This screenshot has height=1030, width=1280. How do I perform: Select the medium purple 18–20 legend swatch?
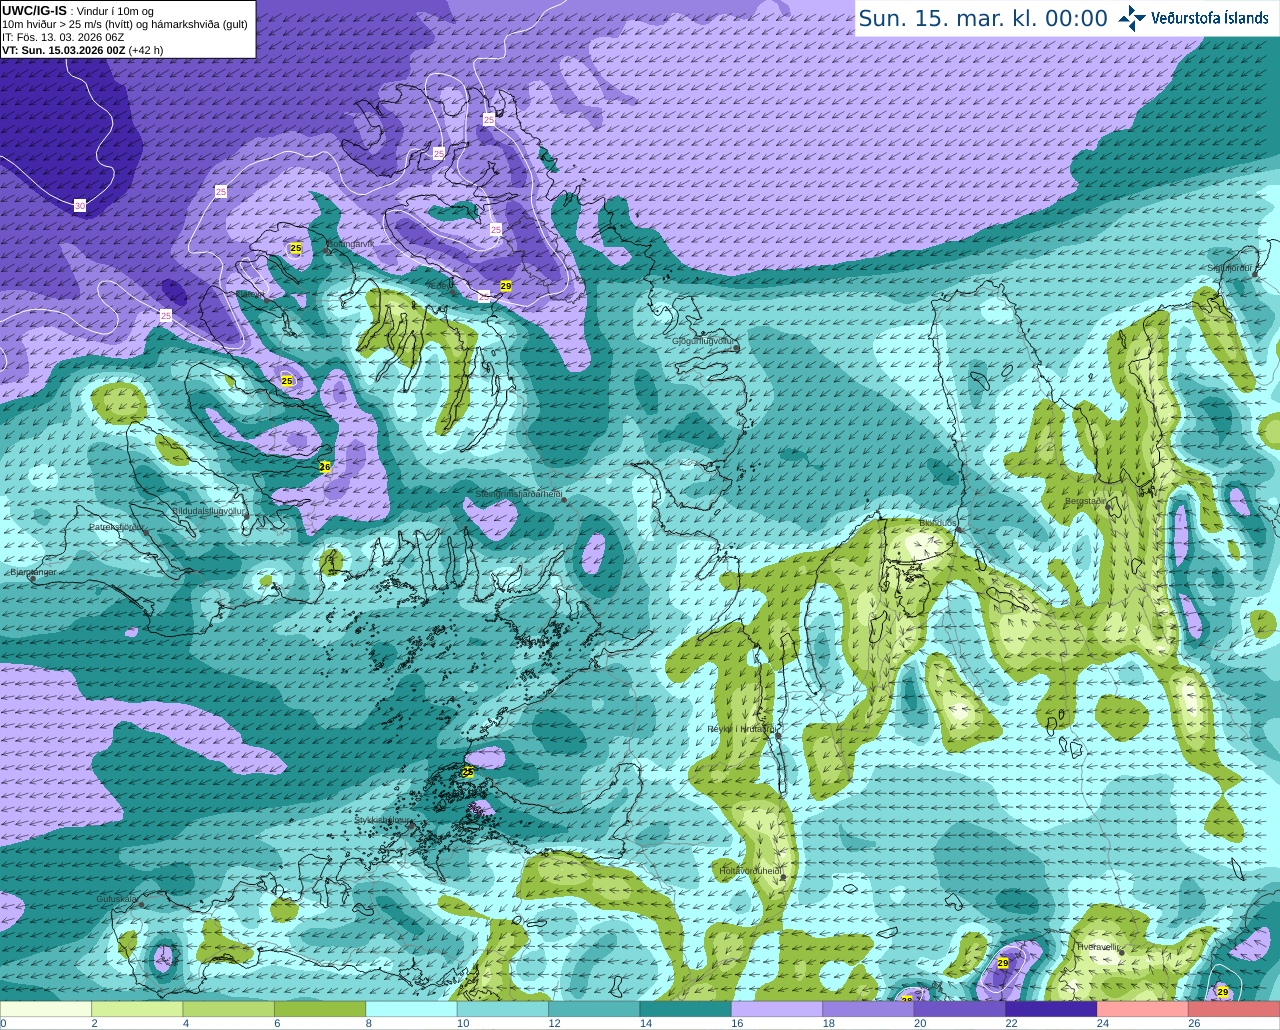pyautogui.click(x=869, y=1010)
